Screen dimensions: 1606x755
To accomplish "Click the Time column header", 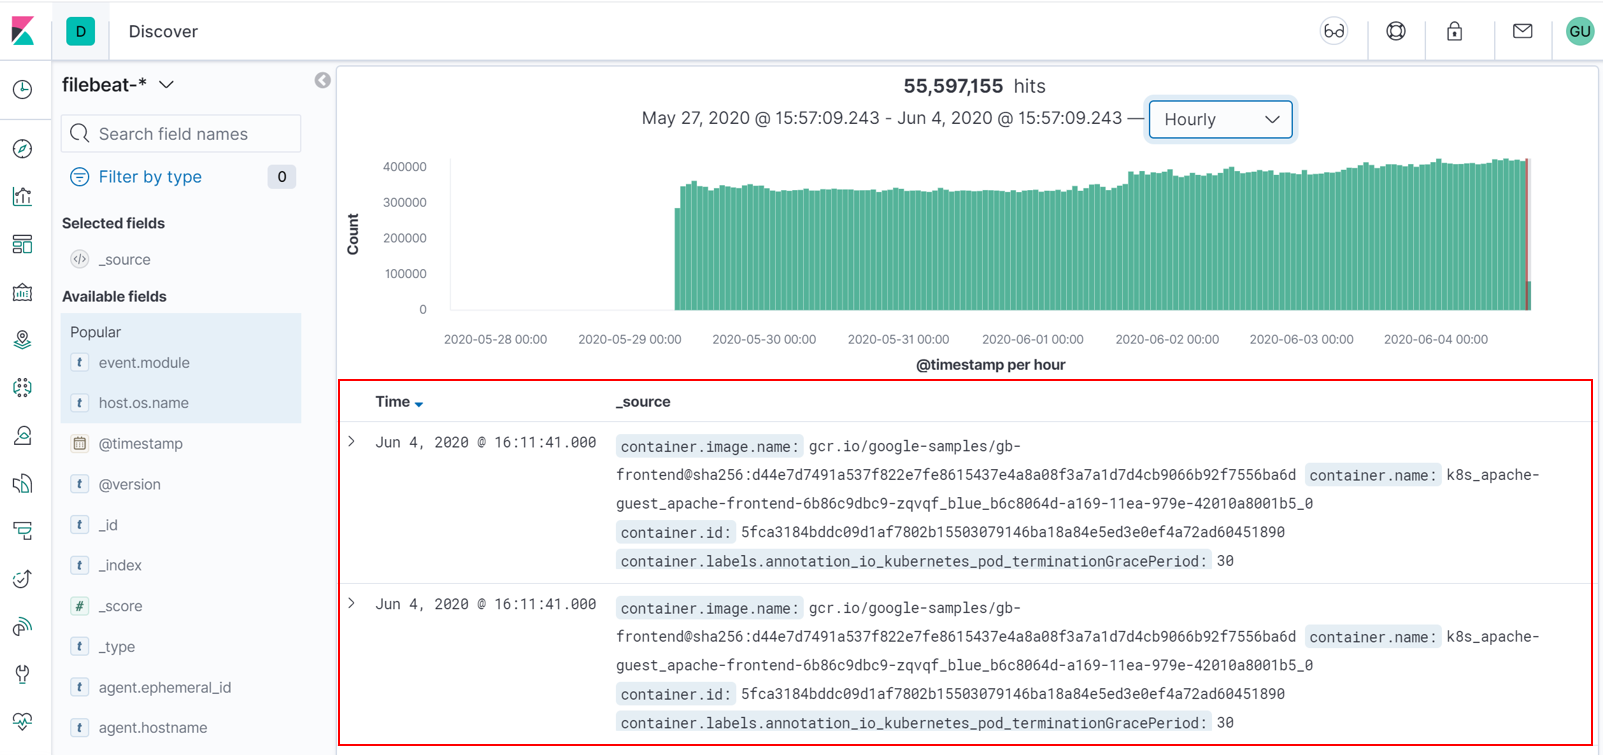I will (392, 402).
